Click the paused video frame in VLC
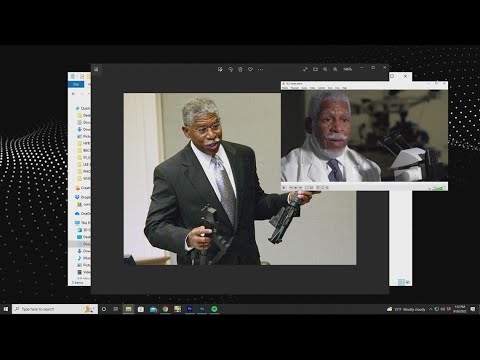The width and height of the screenshot is (480, 360). [364, 136]
